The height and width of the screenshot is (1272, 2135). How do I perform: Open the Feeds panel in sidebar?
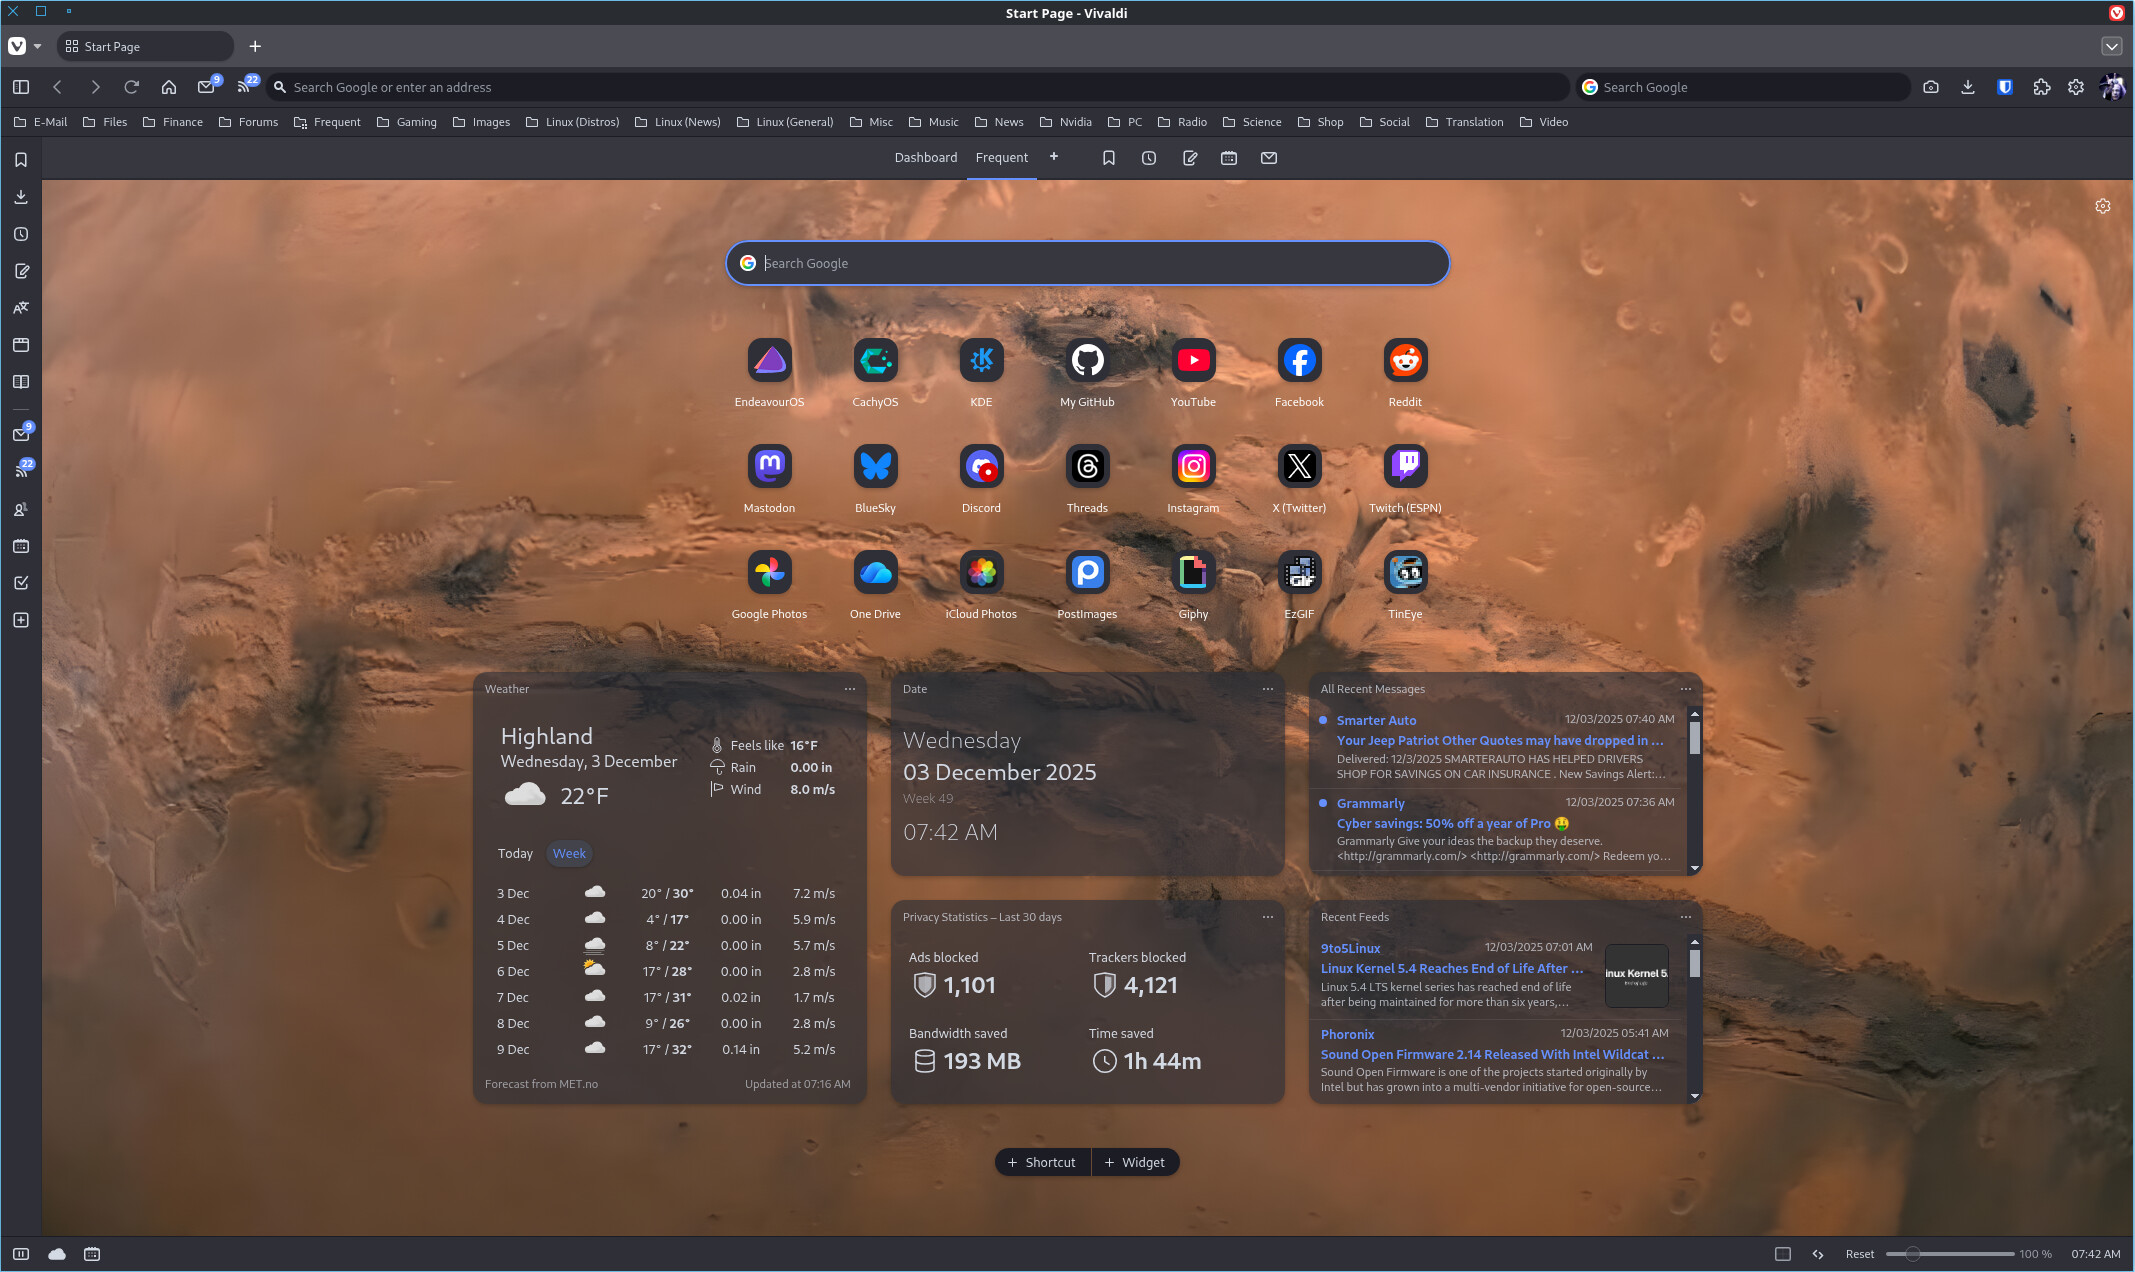point(21,471)
